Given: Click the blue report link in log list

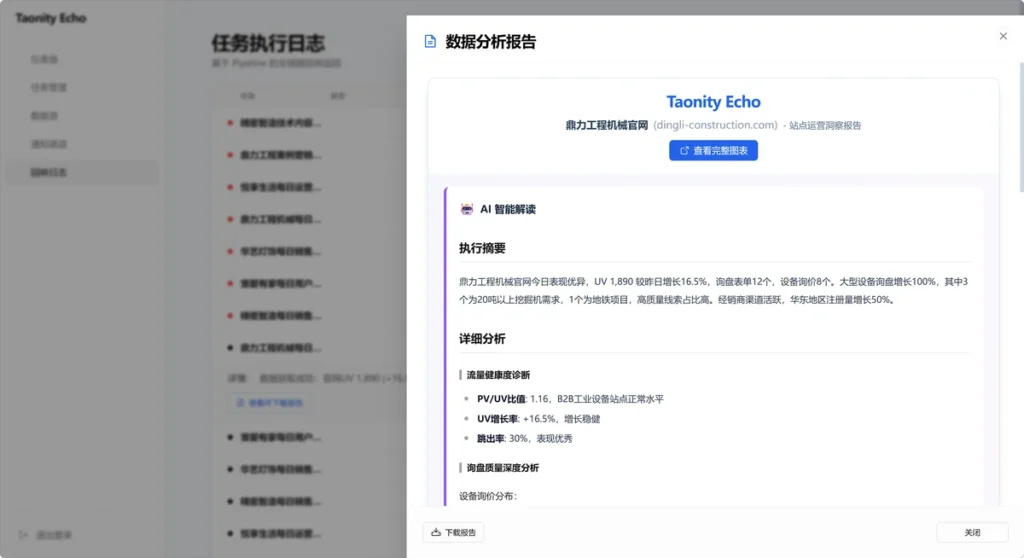Looking at the screenshot, I should point(270,403).
